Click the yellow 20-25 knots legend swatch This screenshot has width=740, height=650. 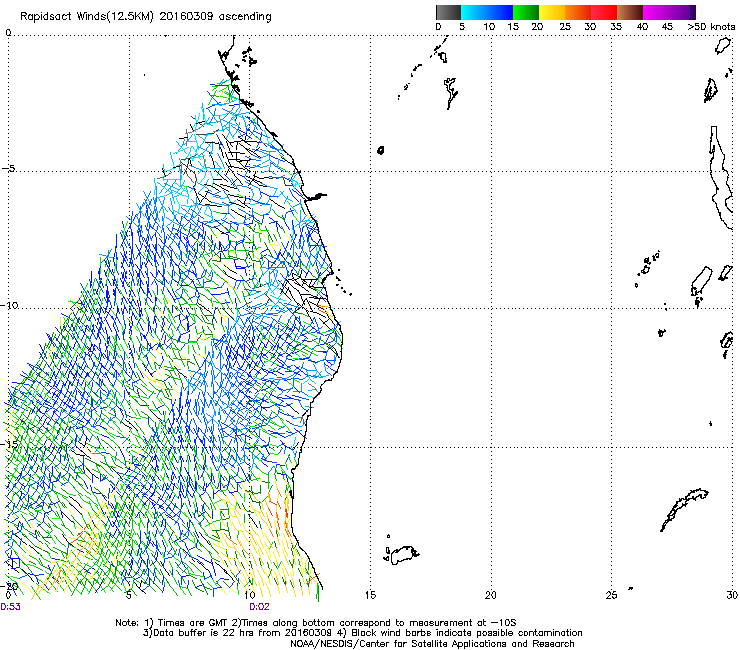click(x=552, y=12)
